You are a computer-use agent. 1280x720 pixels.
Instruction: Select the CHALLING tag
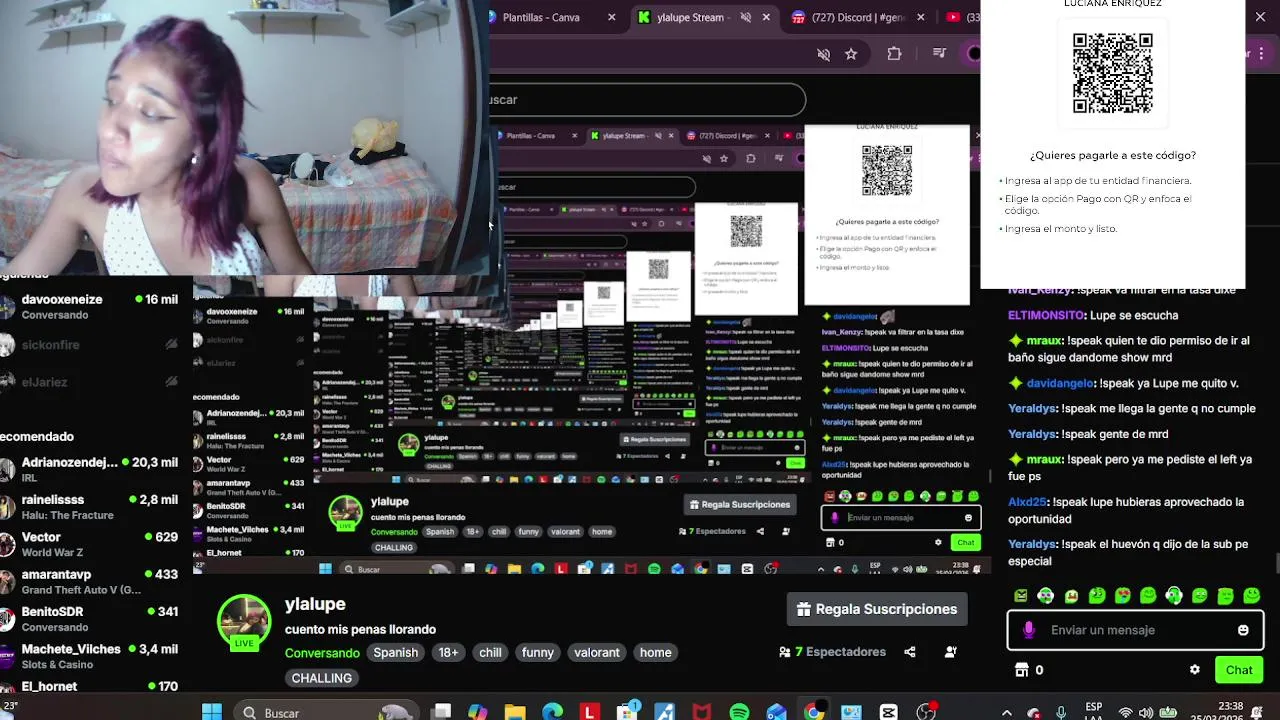pos(322,678)
